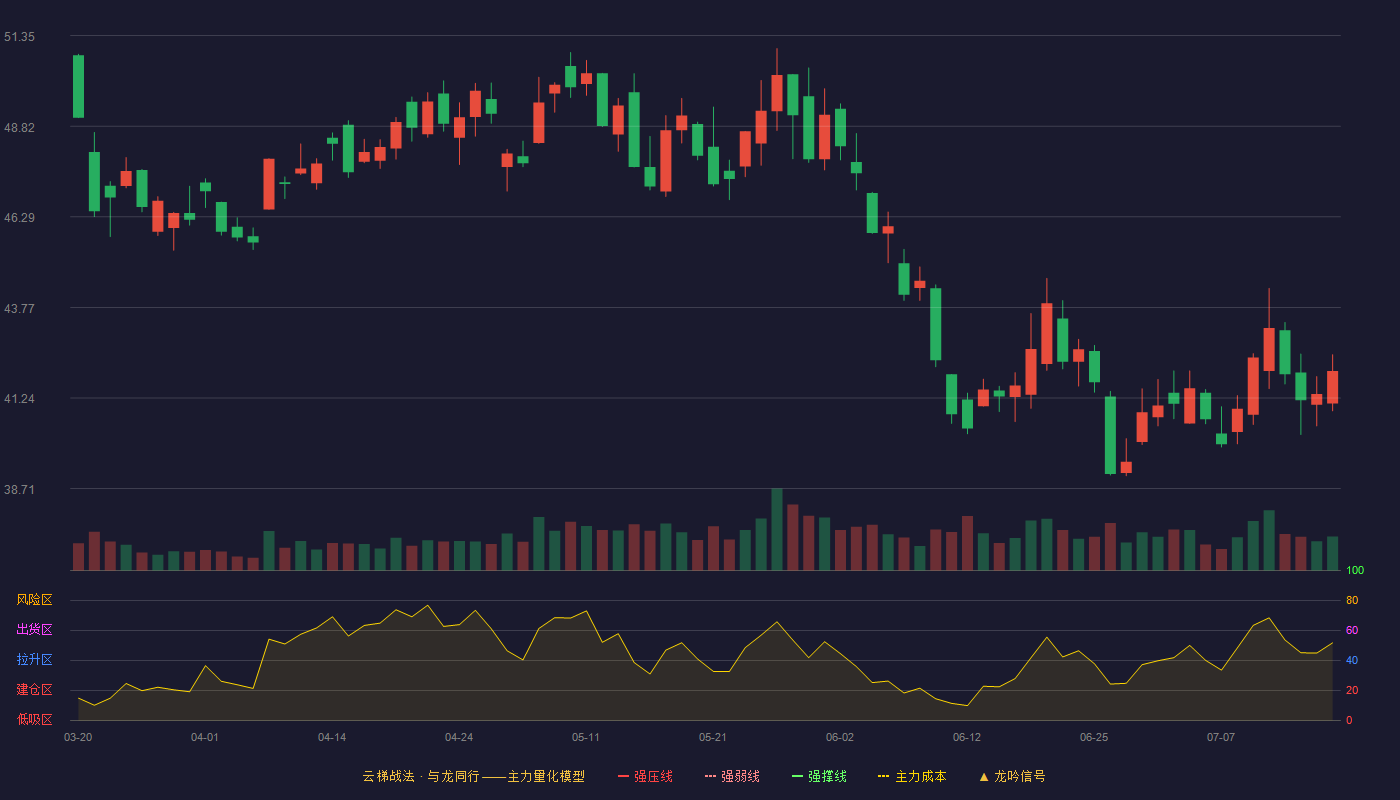Click the 51.35 price axis label

(x=19, y=37)
